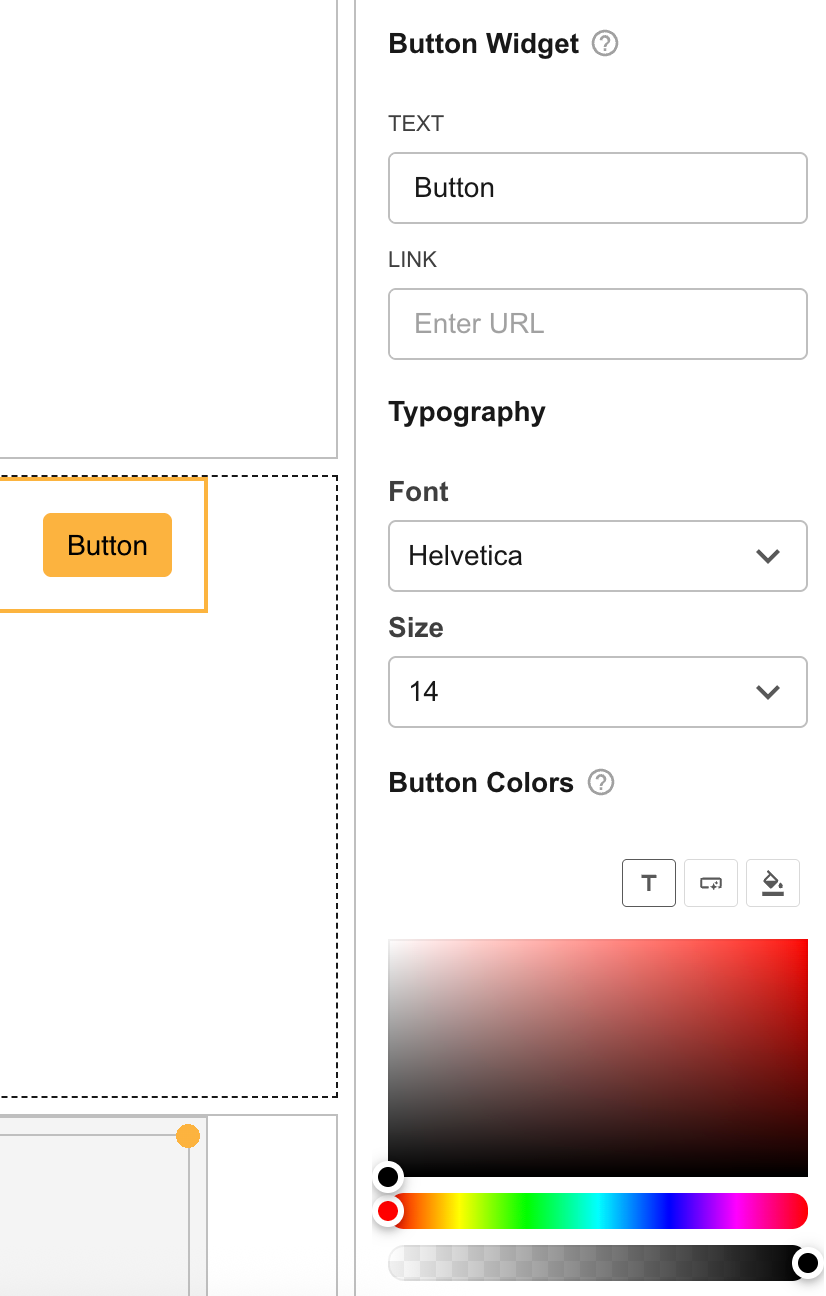Click the help icon next to Button Colors
This screenshot has height=1296, width=826.
tap(601, 782)
